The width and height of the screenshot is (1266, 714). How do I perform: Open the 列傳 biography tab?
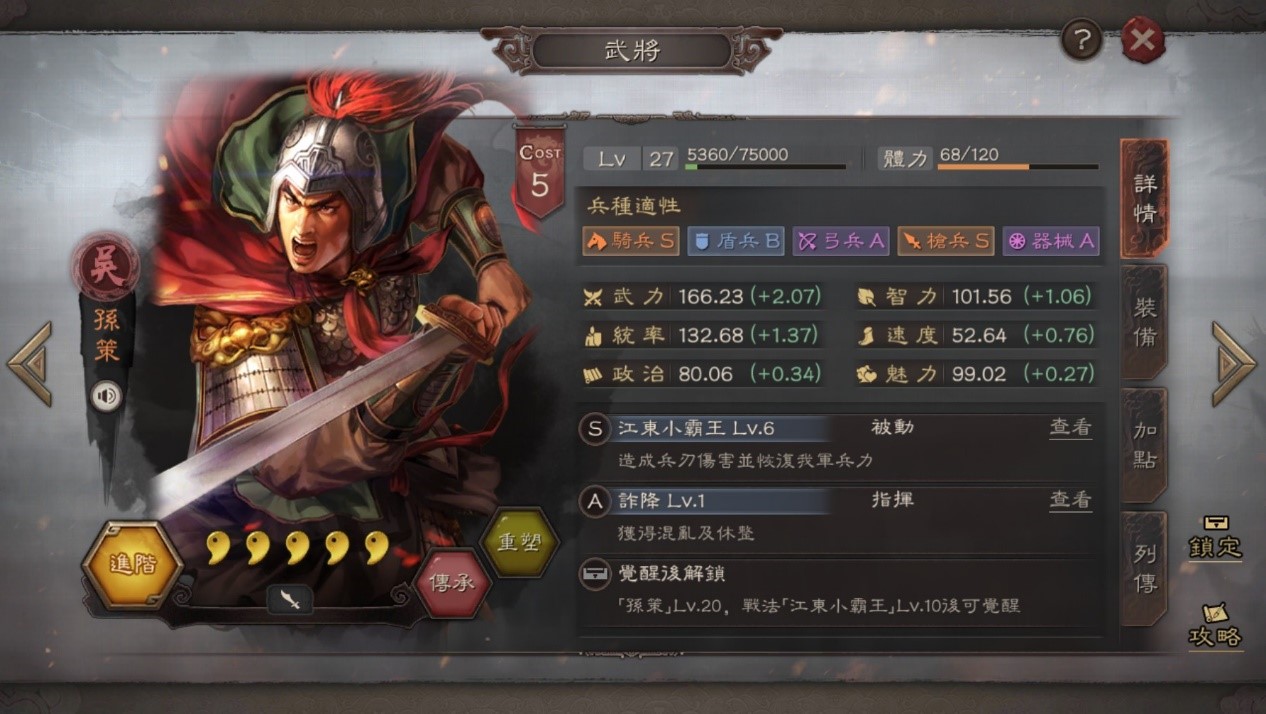1144,569
